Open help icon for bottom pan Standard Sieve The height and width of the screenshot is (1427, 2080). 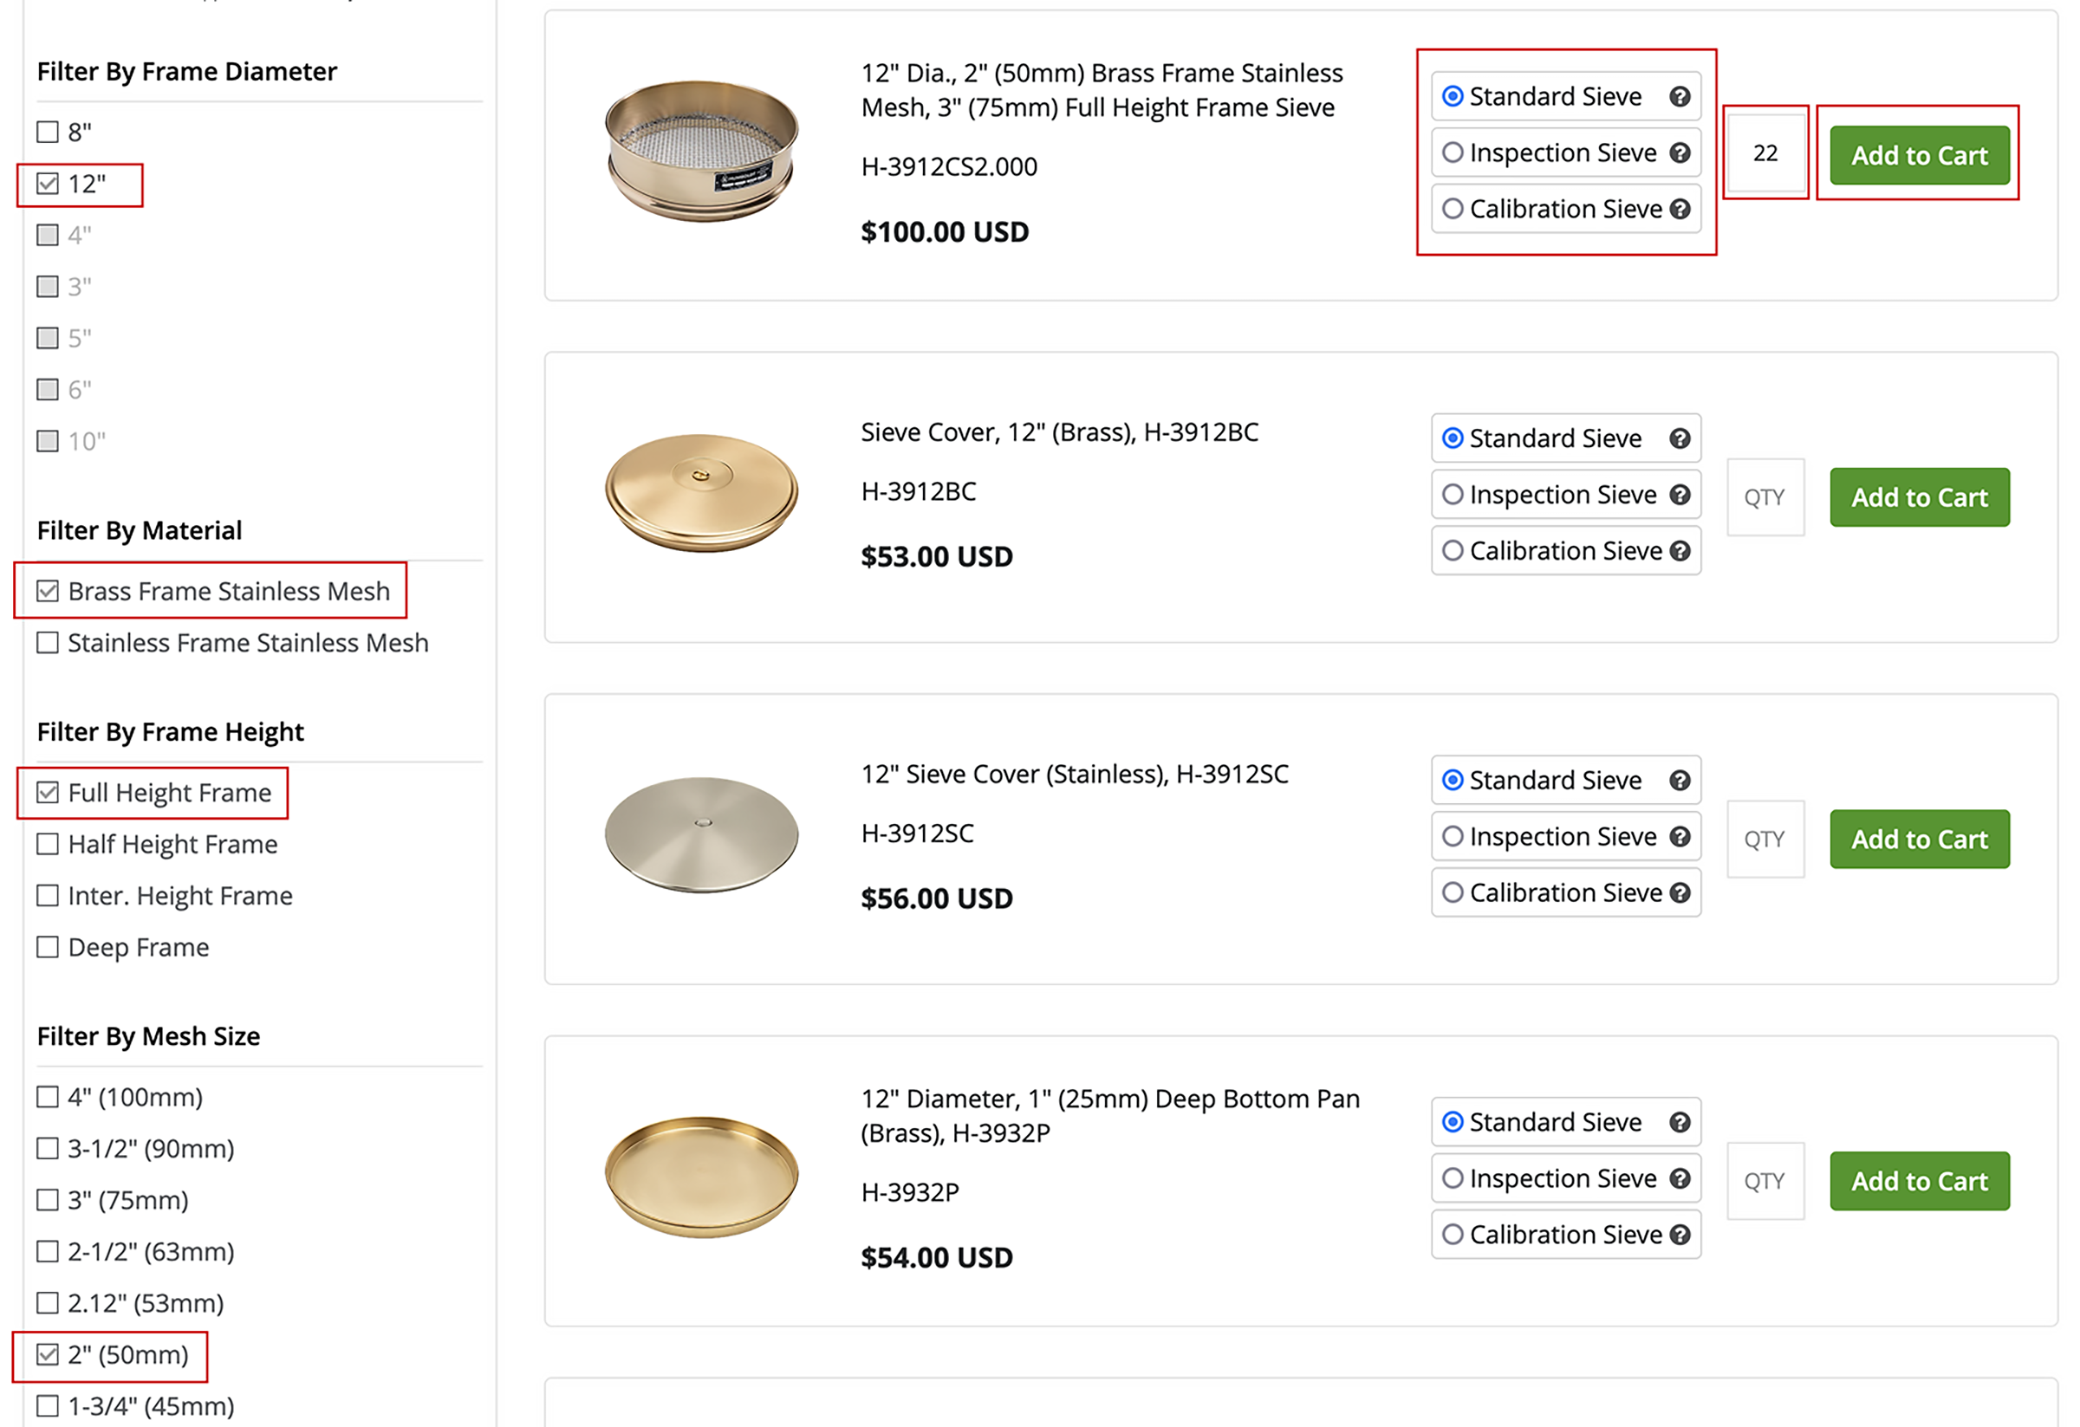tap(1680, 1123)
